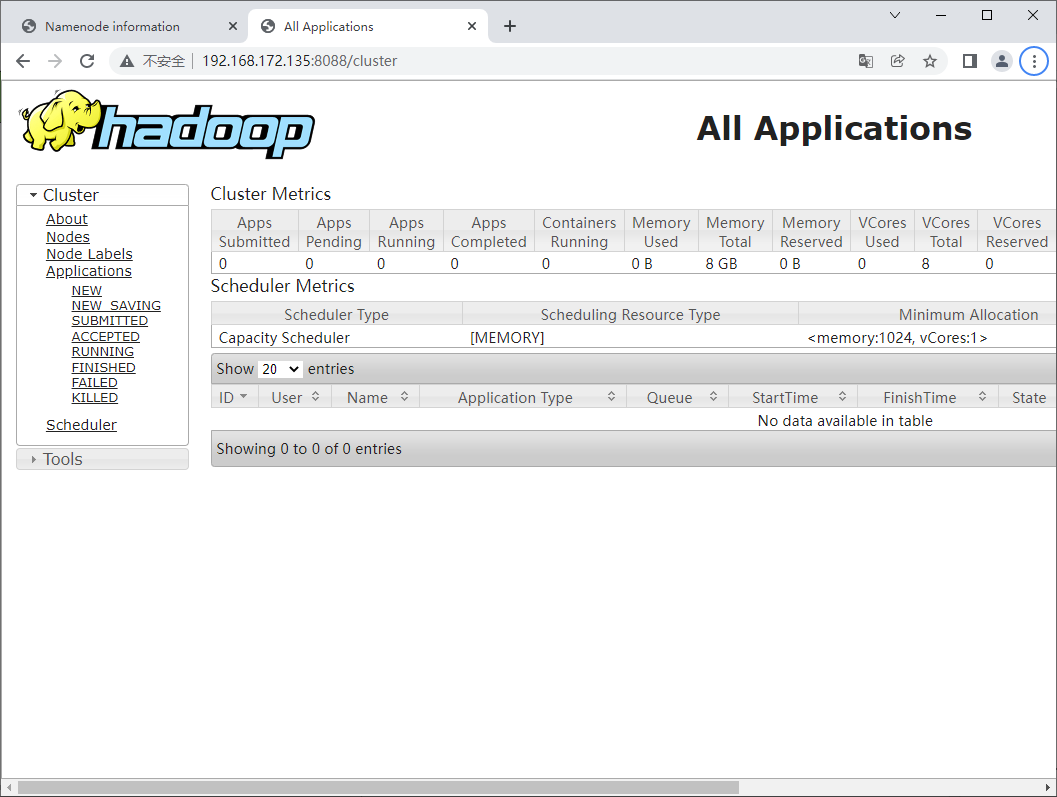
Task: Click the tab search chevron
Action: (895, 16)
